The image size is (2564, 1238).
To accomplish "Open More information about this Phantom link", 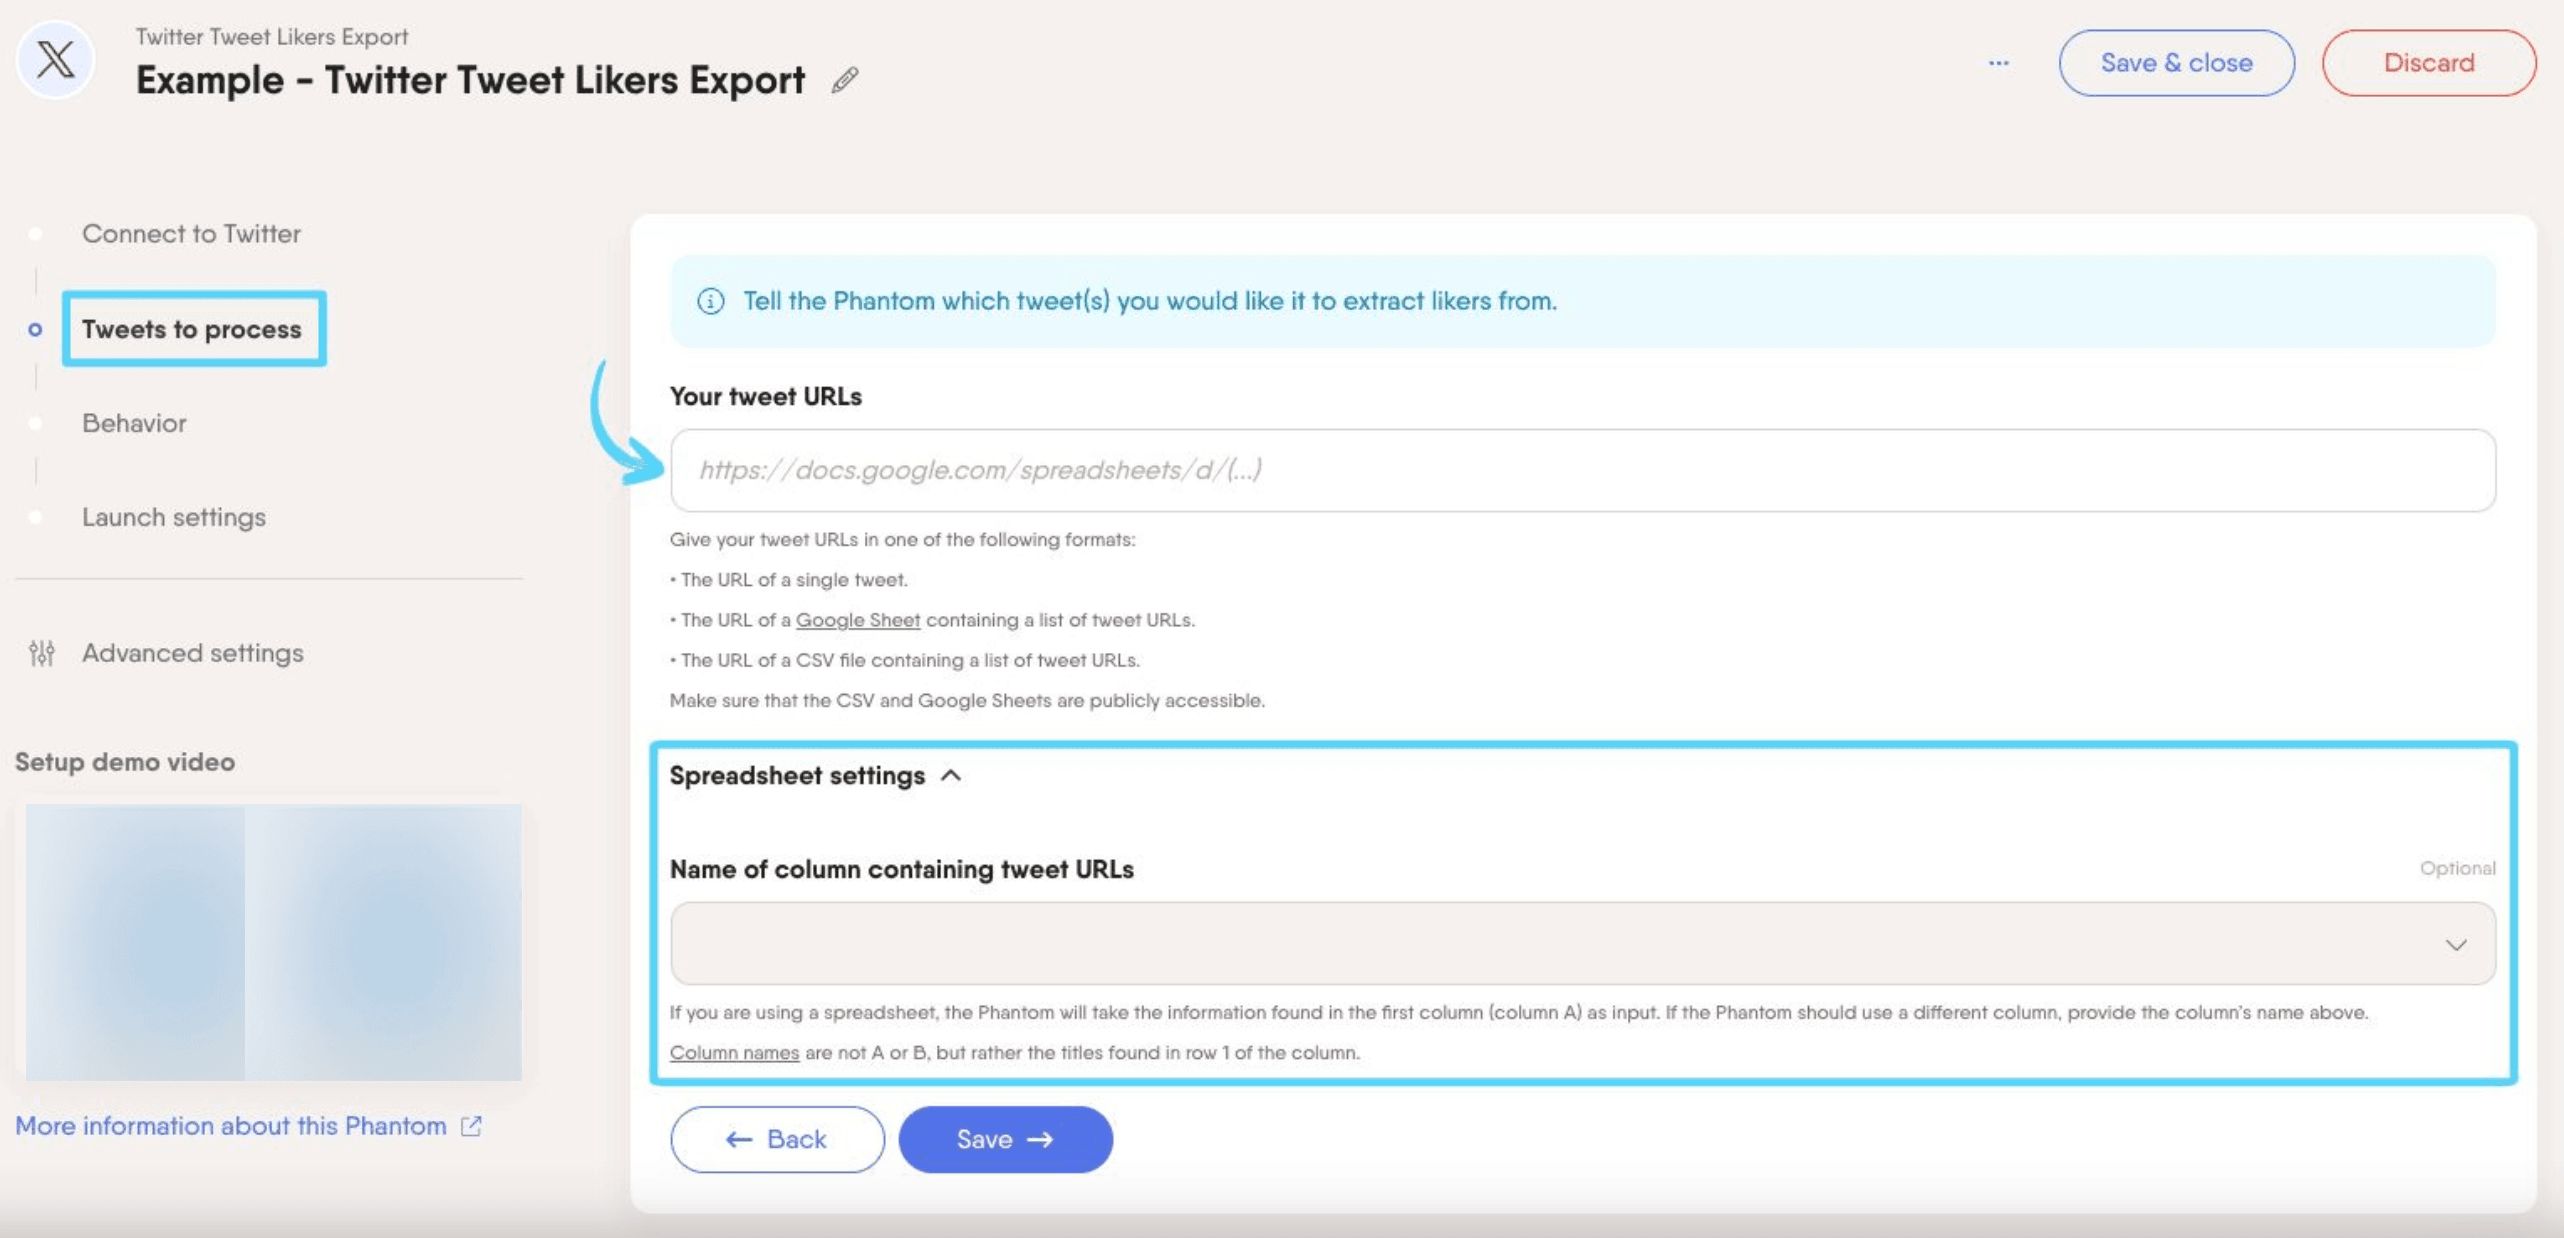I will pyautogui.click(x=231, y=1126).
